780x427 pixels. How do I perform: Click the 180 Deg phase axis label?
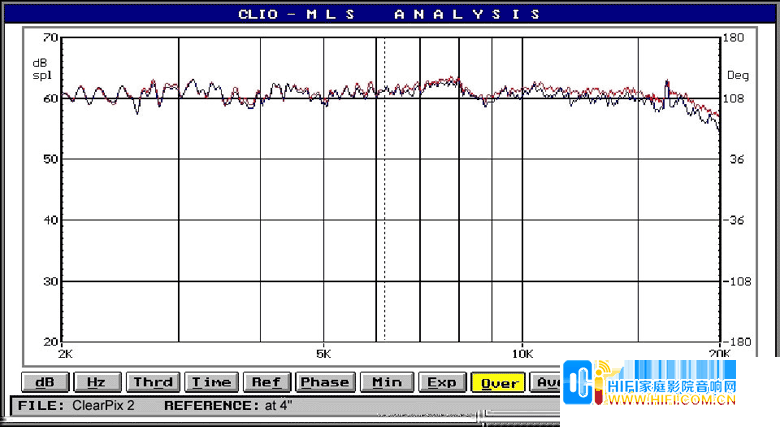point(736,38)
